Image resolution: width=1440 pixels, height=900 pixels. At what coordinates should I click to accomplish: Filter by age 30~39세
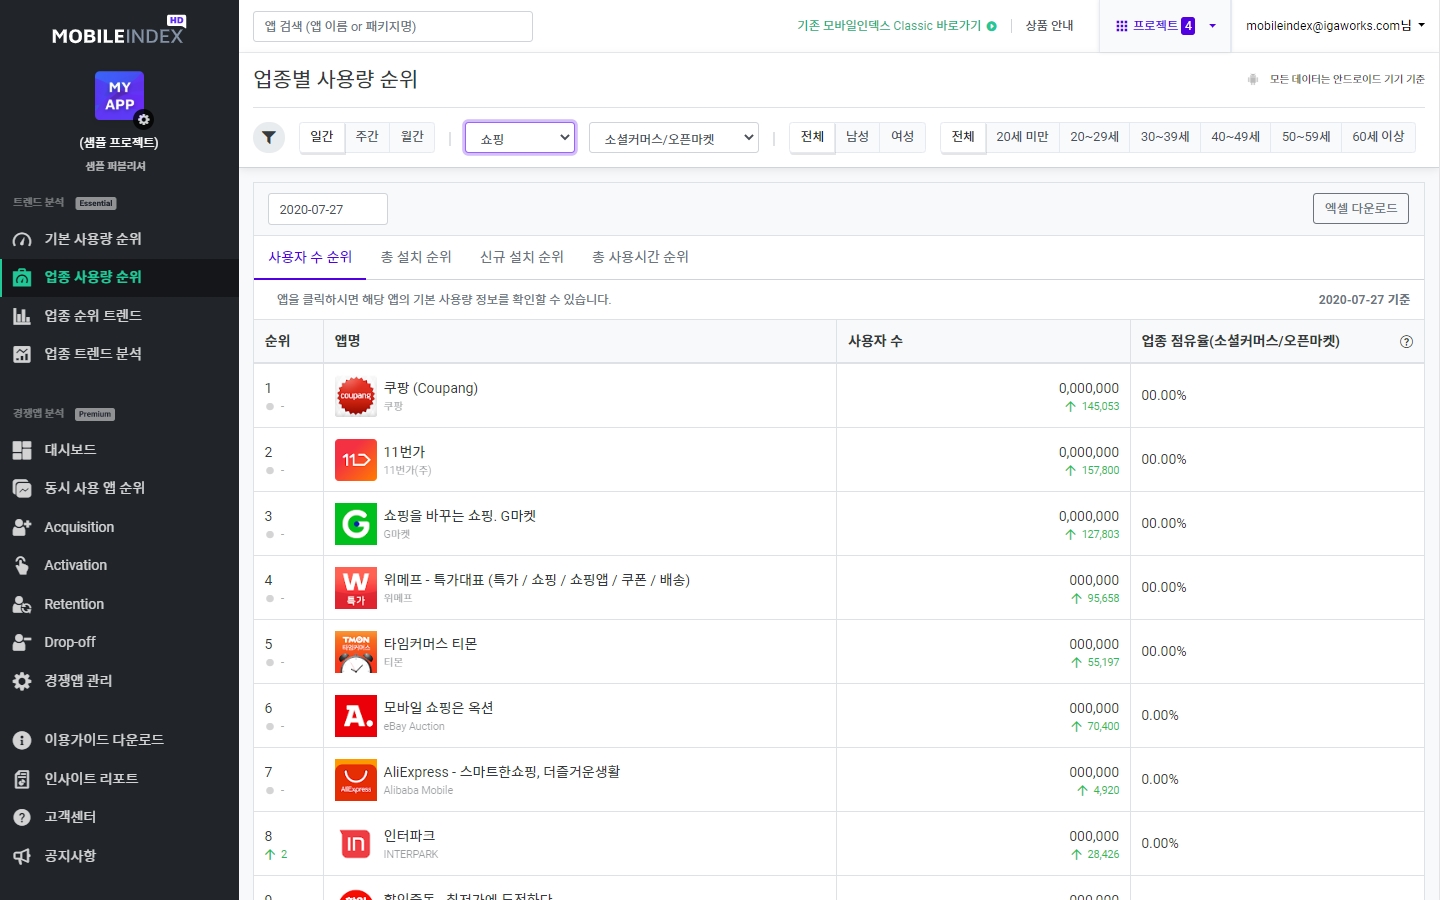(x=1165, y=137)
